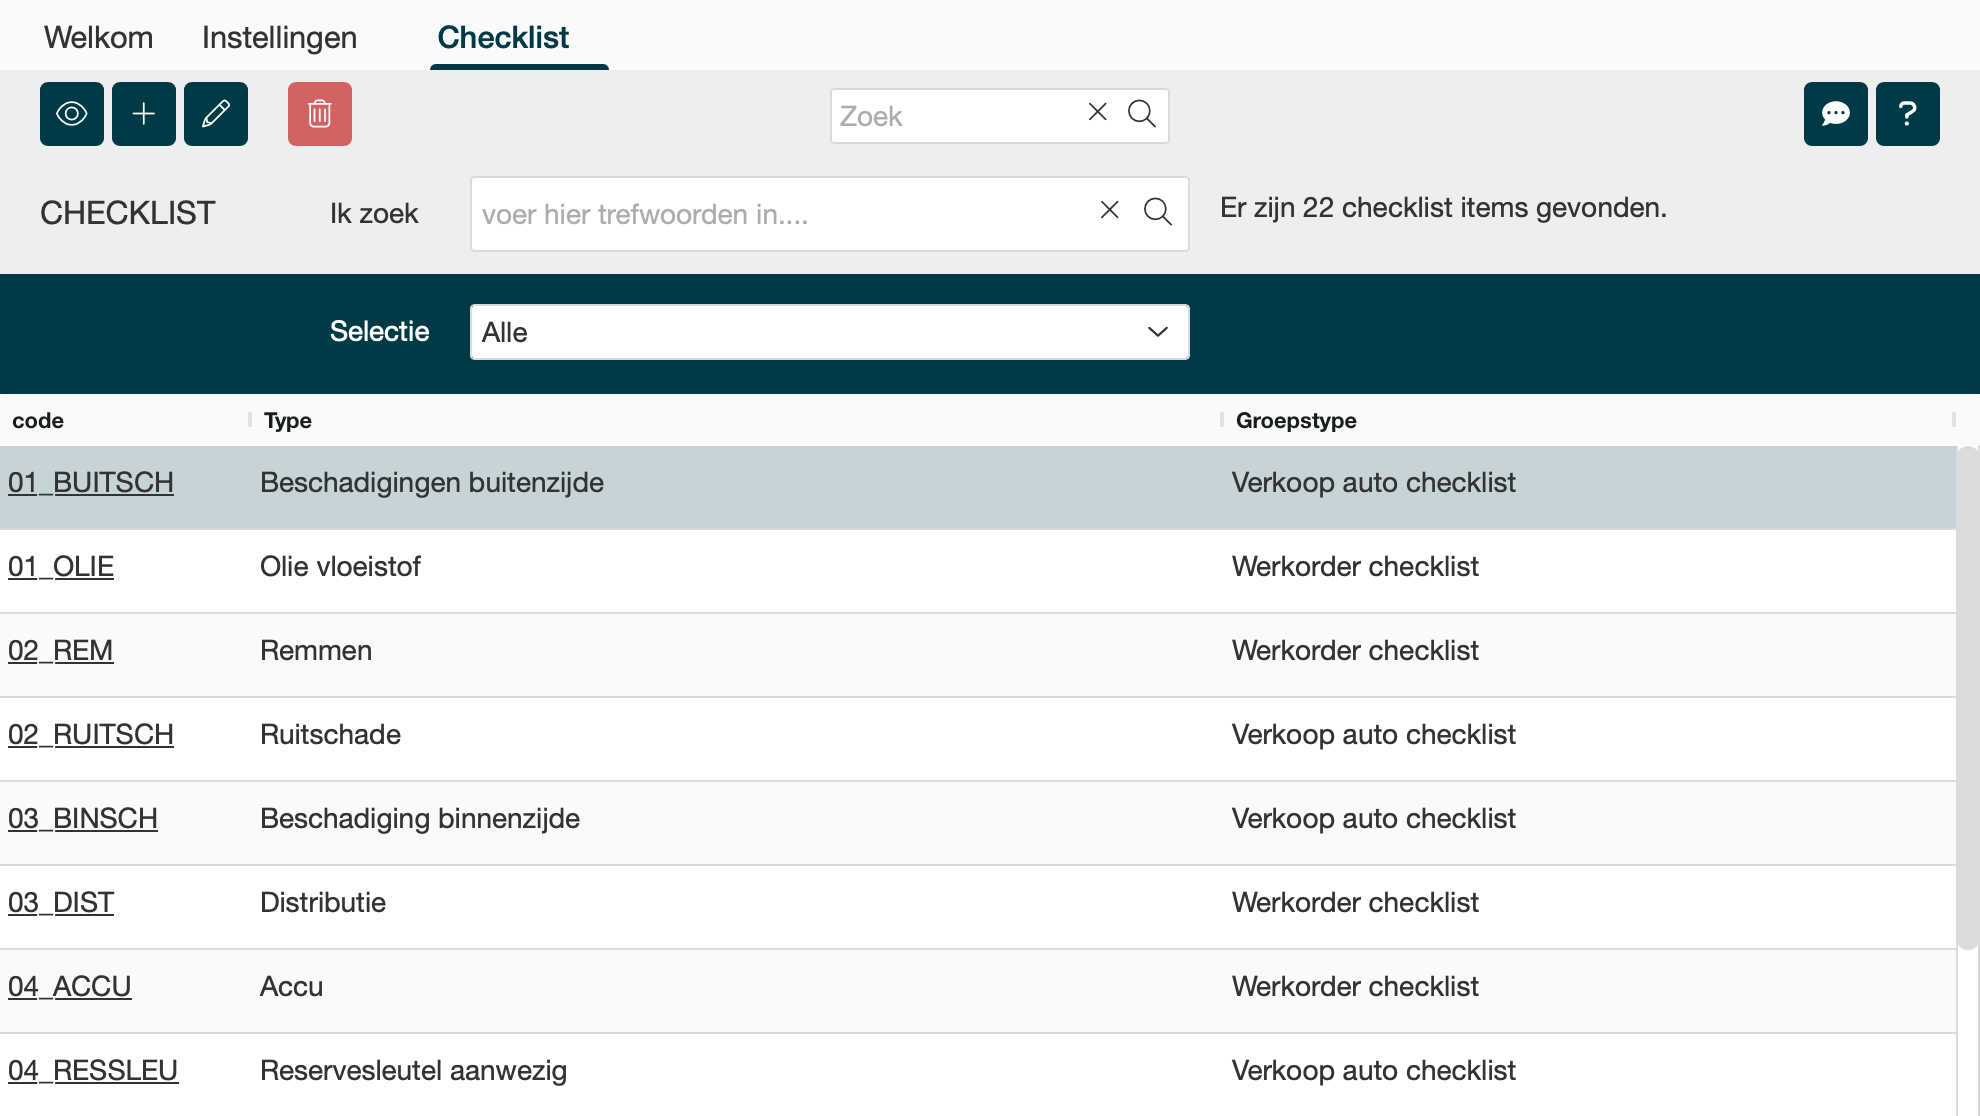Click magnifier in trefwoorden search field
The height and width of the screenshot is (1116, 1980).
pyautogui.click(x=1157, y=212)
